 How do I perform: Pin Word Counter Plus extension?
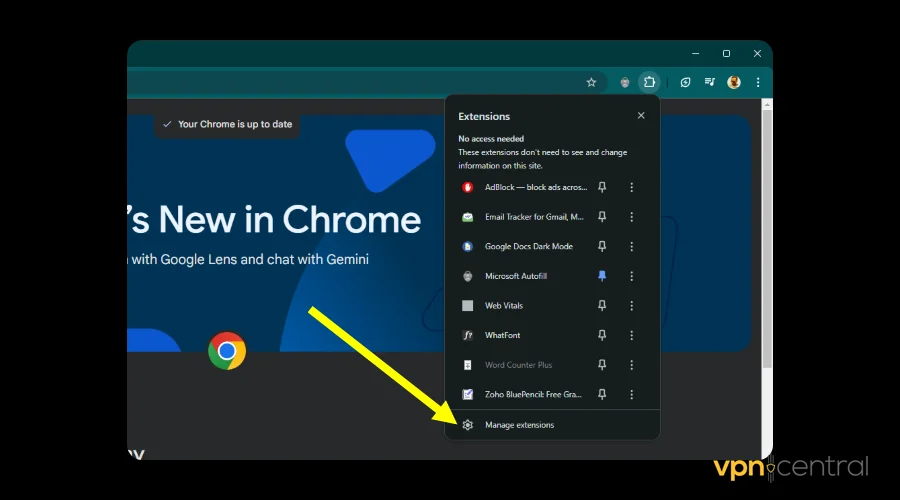602,365
